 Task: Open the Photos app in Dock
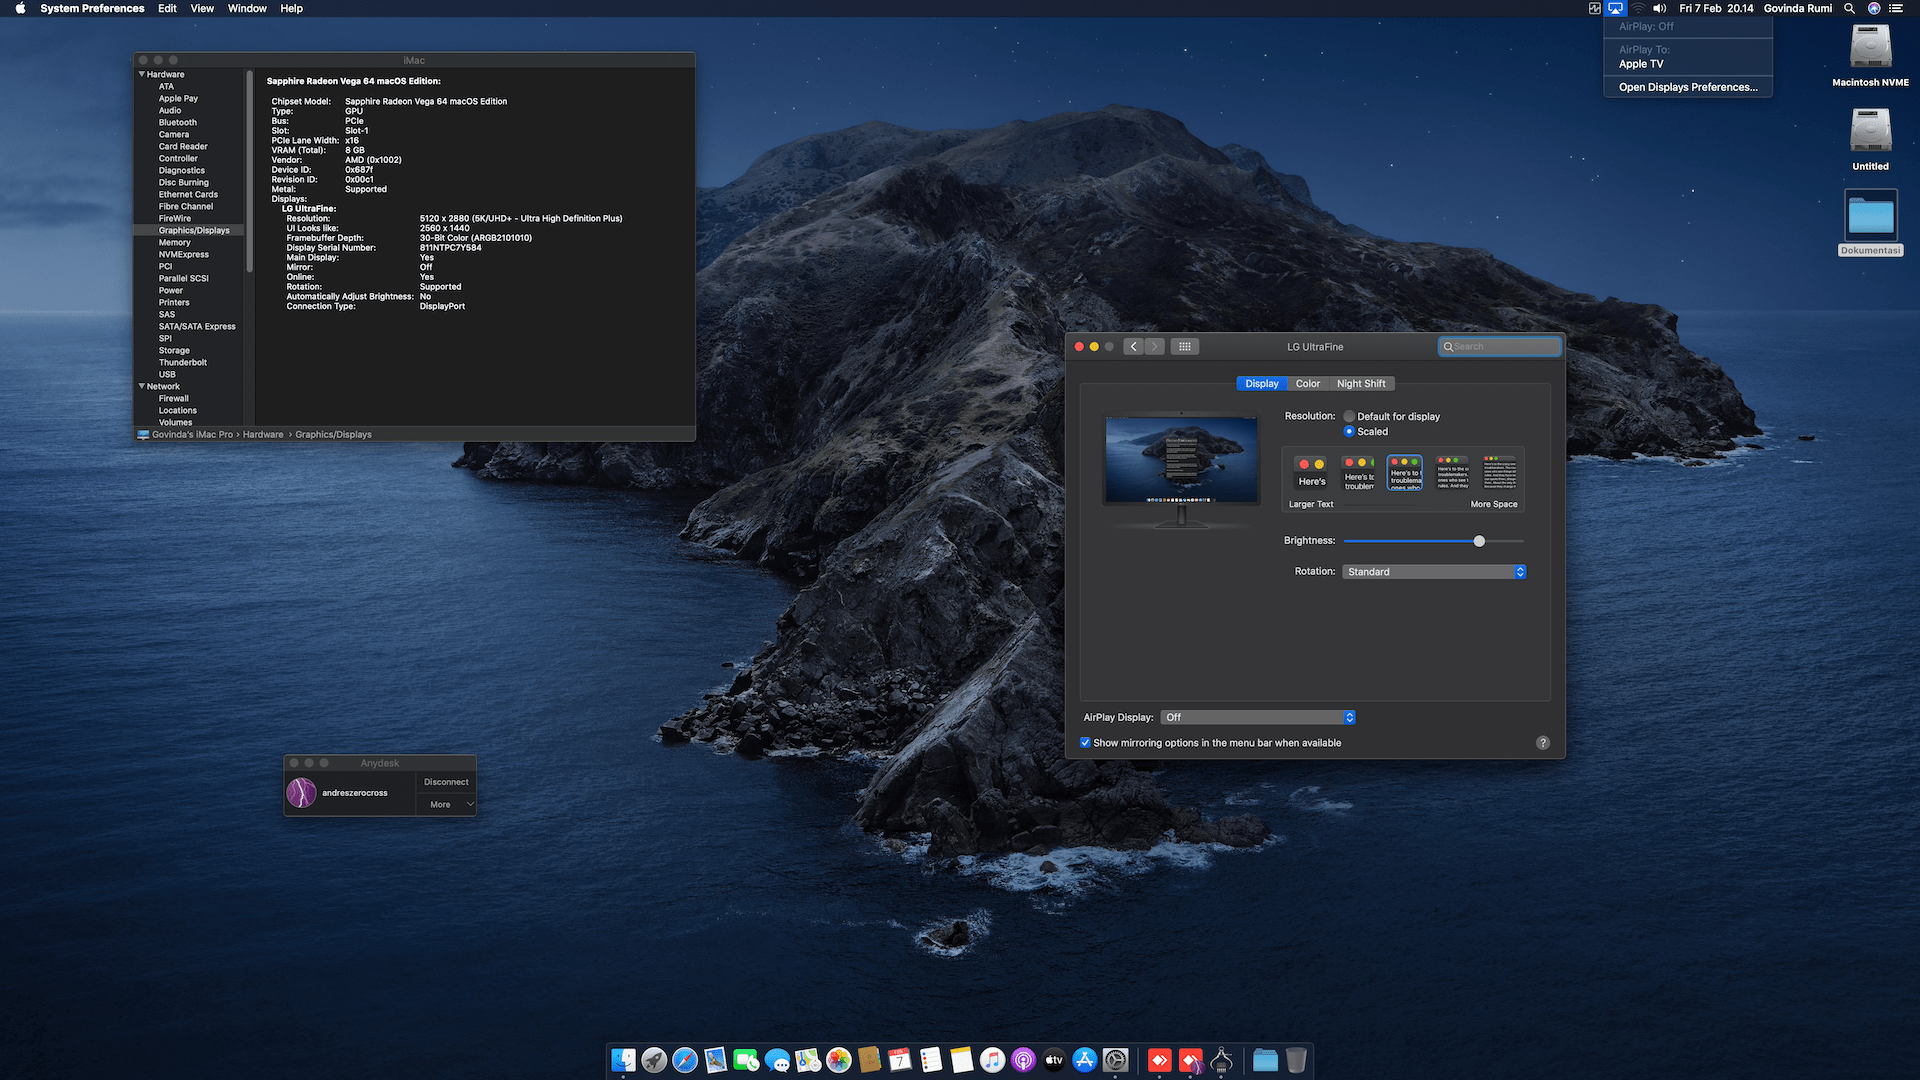(839, 1060)
